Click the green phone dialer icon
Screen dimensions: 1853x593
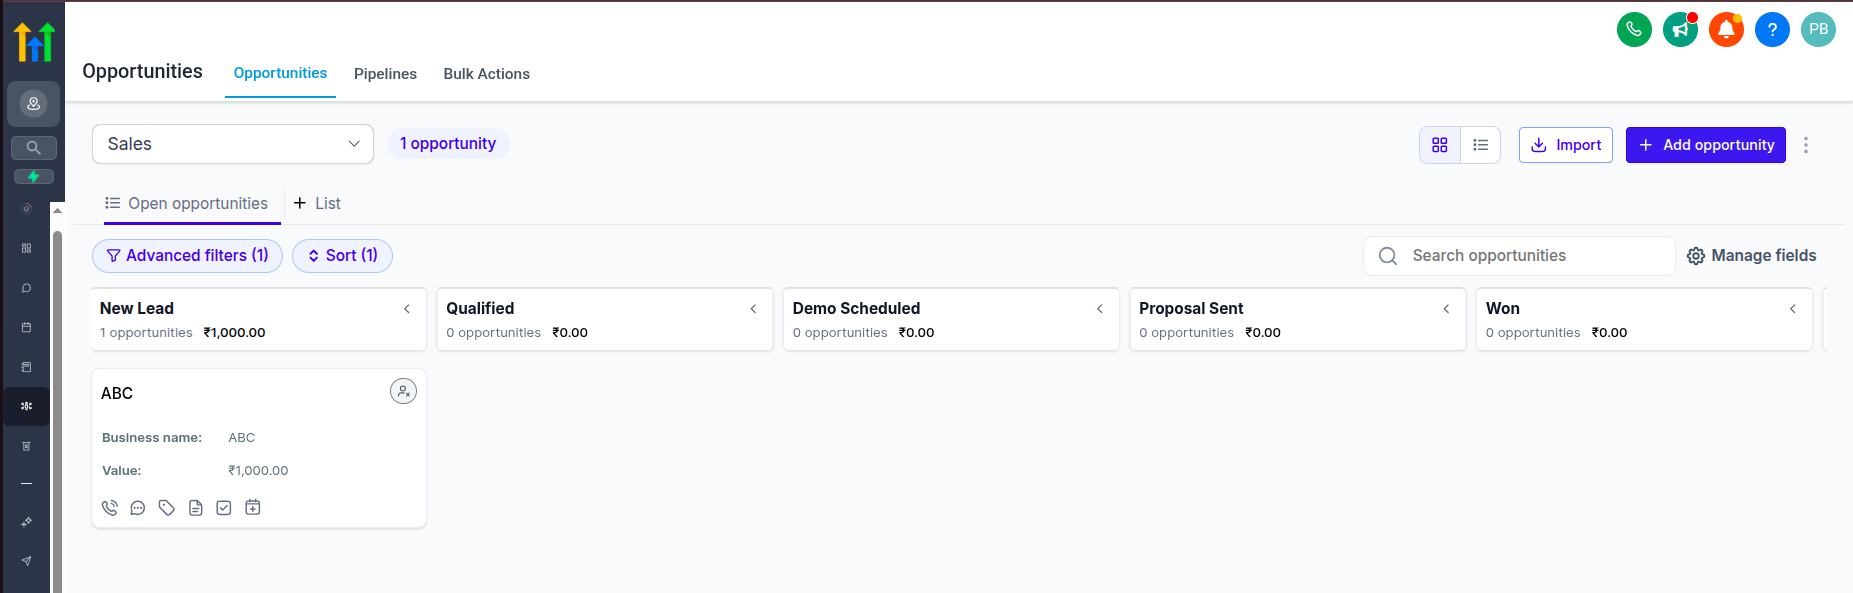pos(1634,29)
